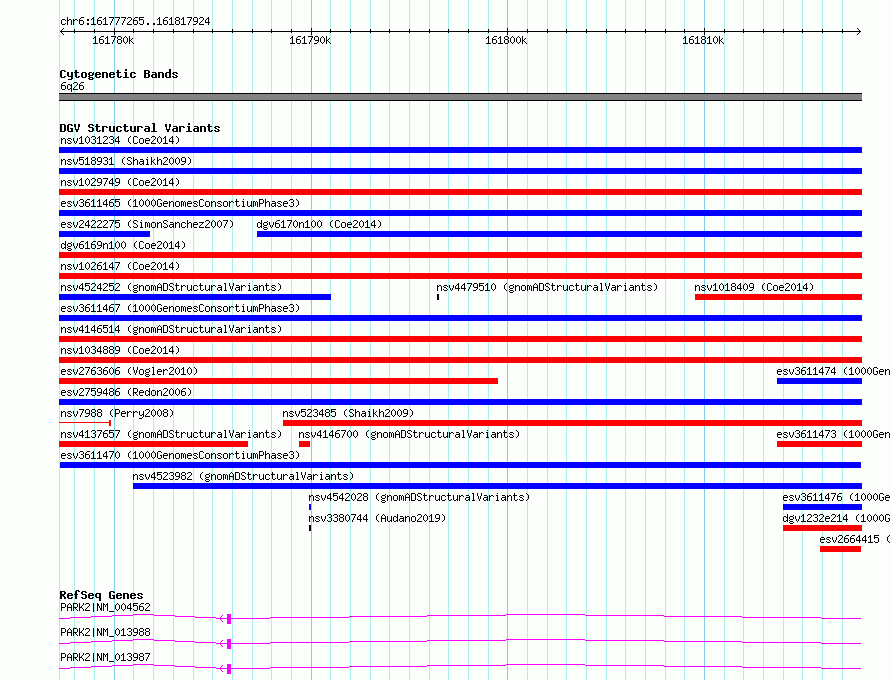Select the dgv1232e214 red bar
Screen dimensions: 890x680
tap(822, 528)
